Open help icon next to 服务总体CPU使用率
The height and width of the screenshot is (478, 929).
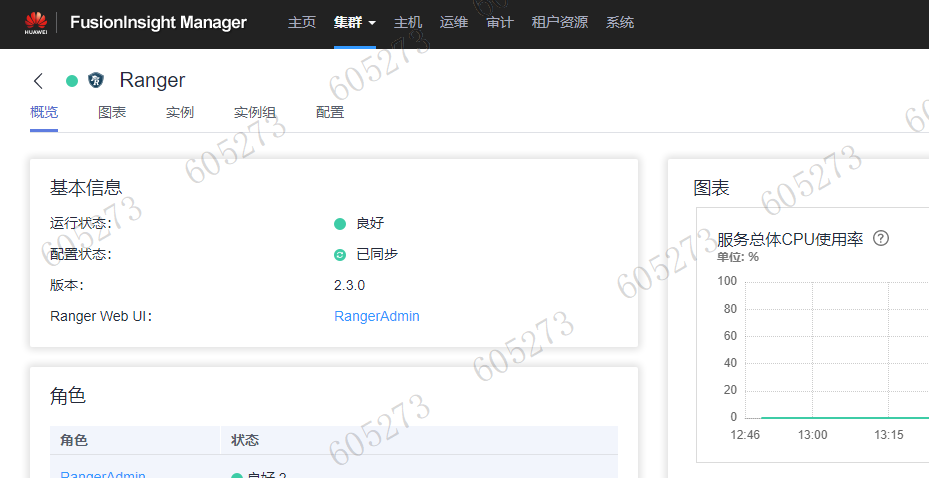coord(881,238)
